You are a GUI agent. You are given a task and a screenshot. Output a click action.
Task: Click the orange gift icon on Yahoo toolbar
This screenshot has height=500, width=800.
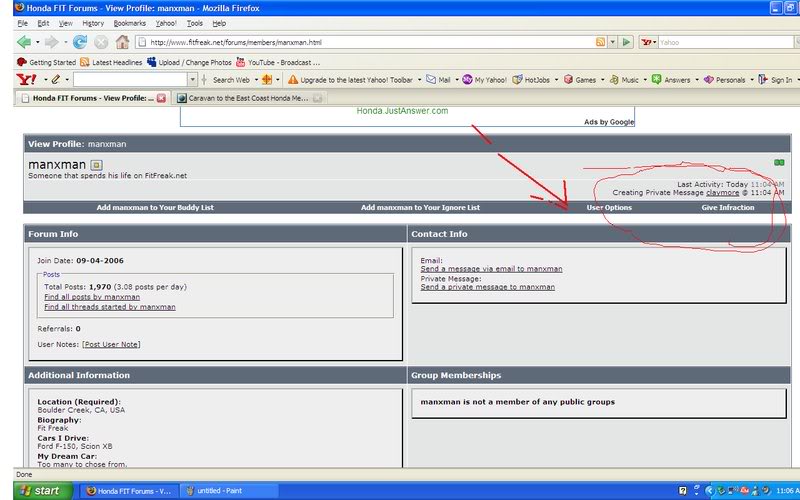[x=266, y=80]
